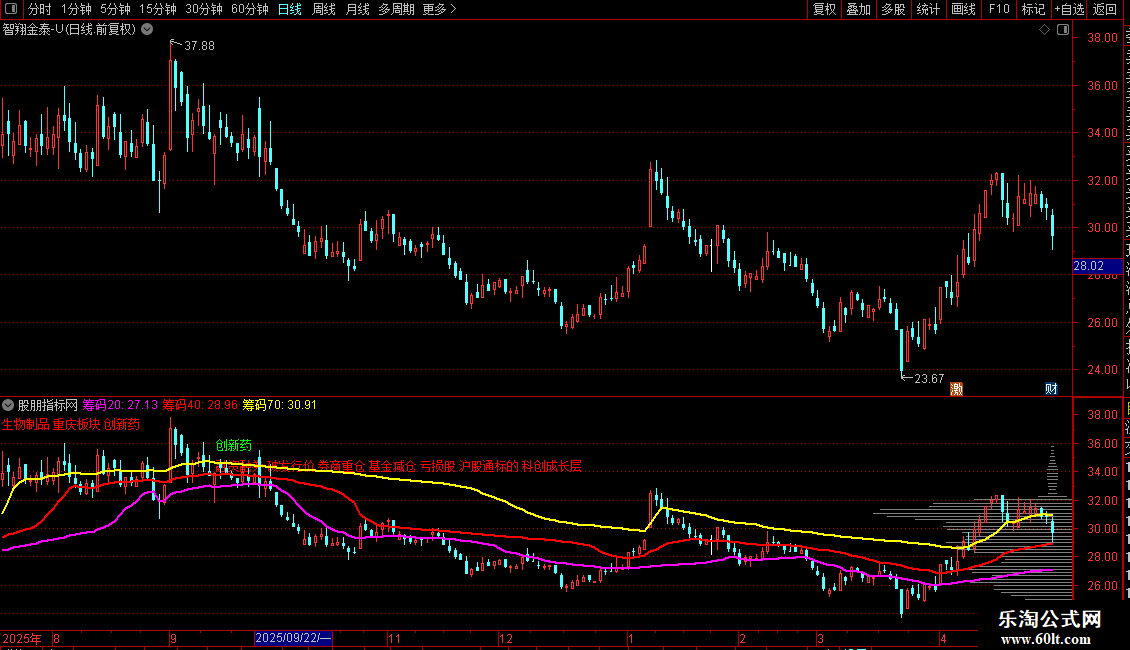Click the 智翔金泰-U(日线.前复权) chart title
This screenshot has width=1130, height=650.
69,30
